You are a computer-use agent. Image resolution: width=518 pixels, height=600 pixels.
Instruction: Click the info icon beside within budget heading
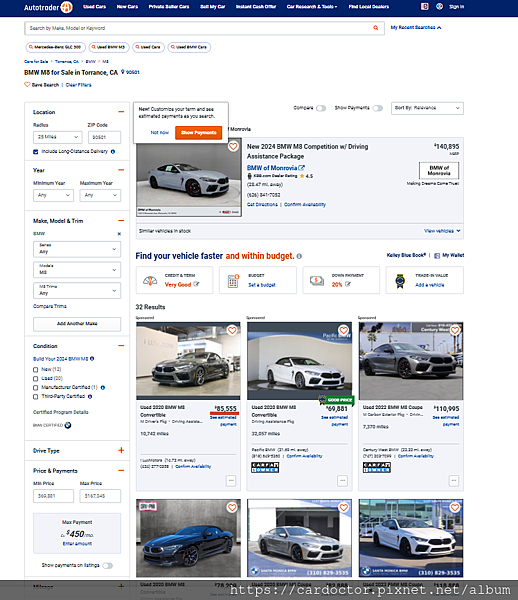[299, 256]
